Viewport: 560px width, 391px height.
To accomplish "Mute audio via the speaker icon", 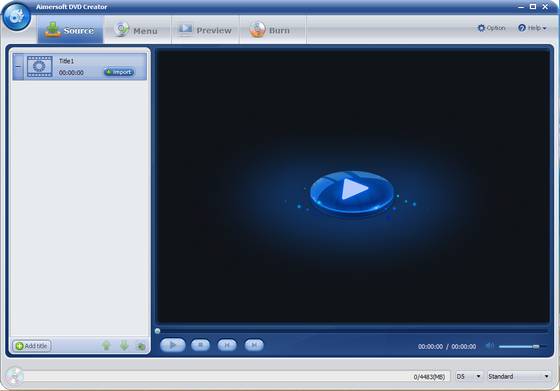I will point(490,346).
